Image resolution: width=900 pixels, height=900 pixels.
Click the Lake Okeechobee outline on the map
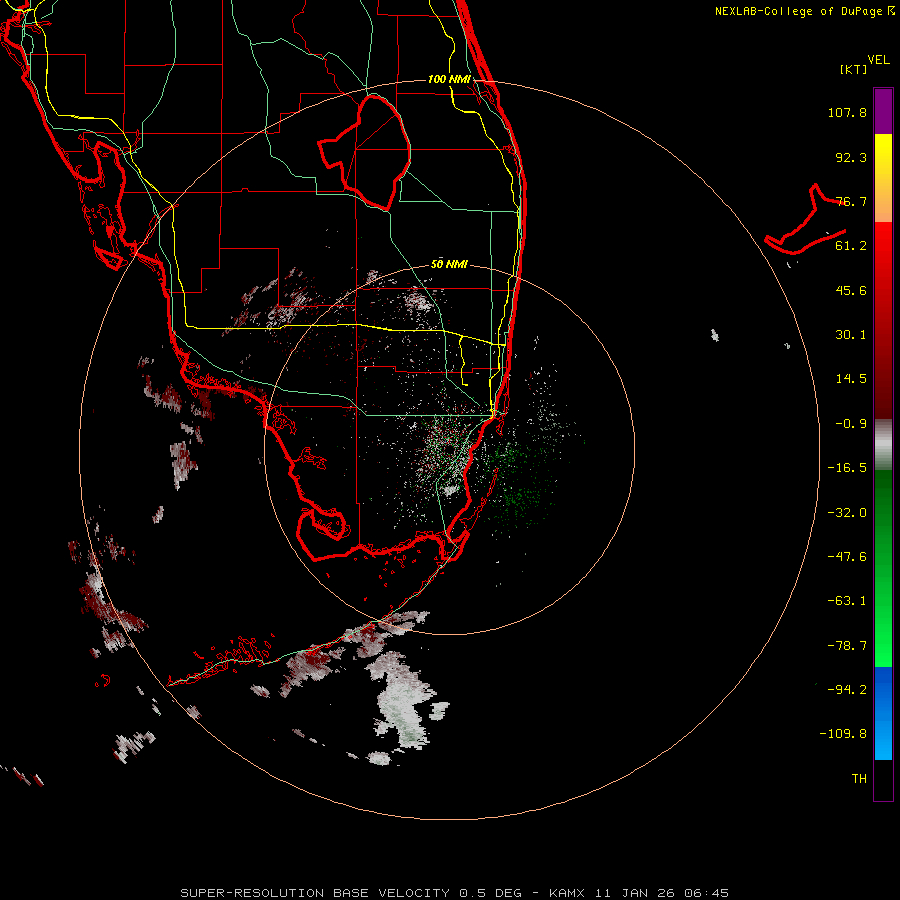pyautogui.click(x=364, y=152)
